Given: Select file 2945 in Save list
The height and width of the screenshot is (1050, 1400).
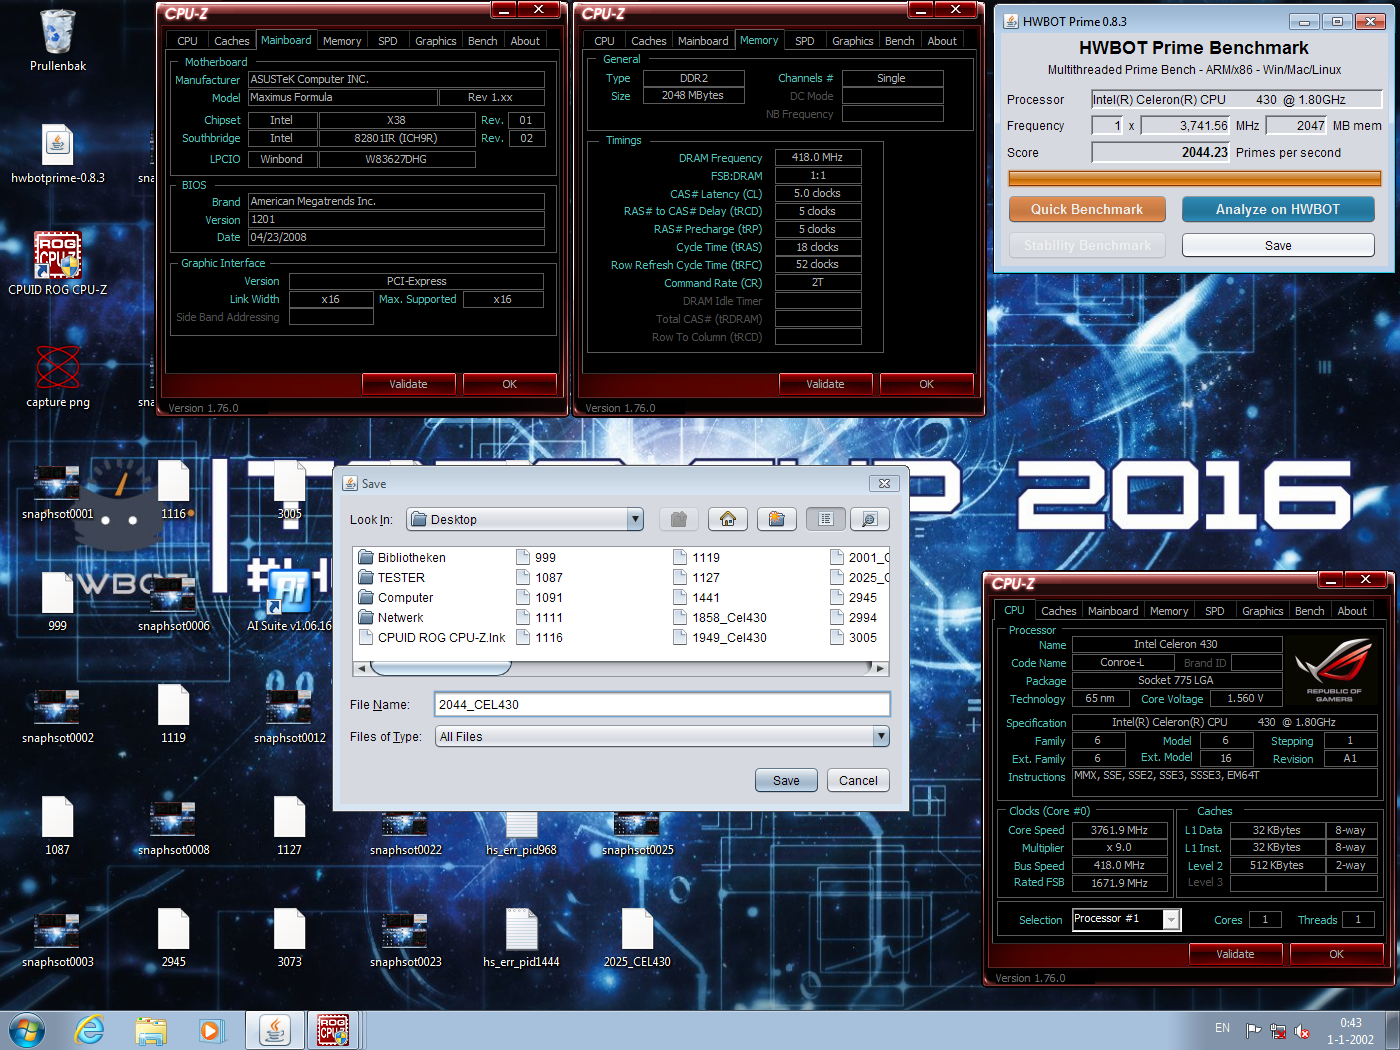Looking at the screenshot, I should click(x=854, y=598).
